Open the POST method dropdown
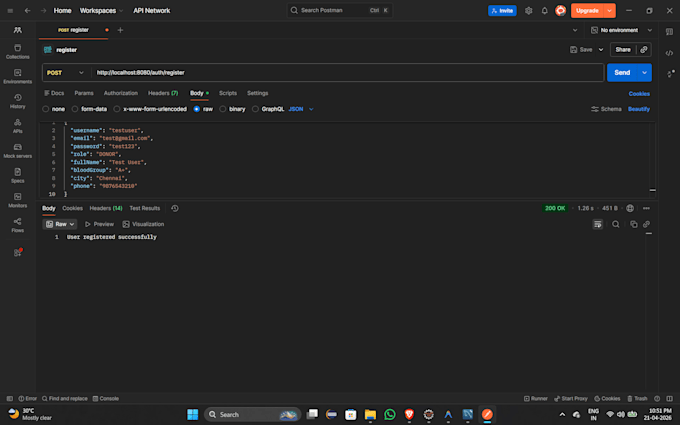The image size is (680, 425). (x=65, y=72)
